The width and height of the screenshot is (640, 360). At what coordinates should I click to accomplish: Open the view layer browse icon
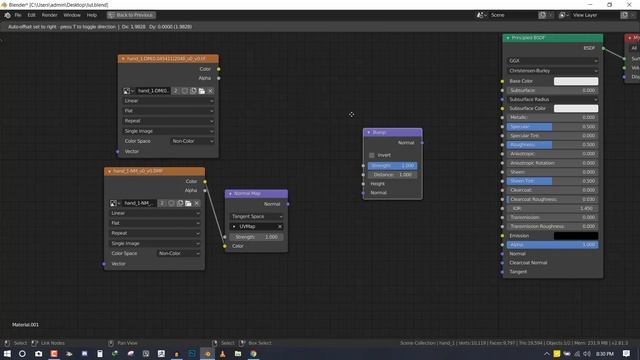pos(564,15)
